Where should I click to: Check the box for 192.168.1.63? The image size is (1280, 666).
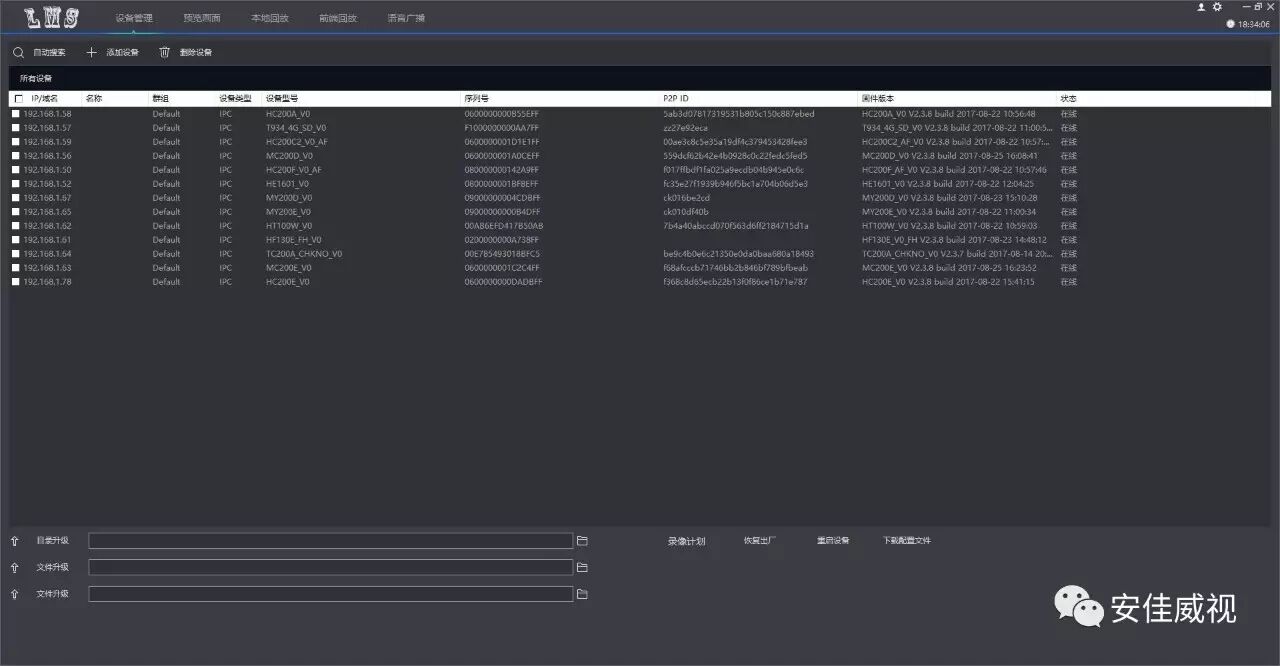tap(15, 268)
